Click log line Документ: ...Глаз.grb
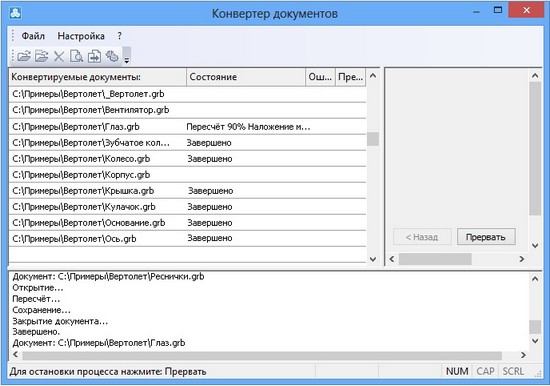Image resolution: width=550 pixels, height=386 pixels. click(99, 343)
